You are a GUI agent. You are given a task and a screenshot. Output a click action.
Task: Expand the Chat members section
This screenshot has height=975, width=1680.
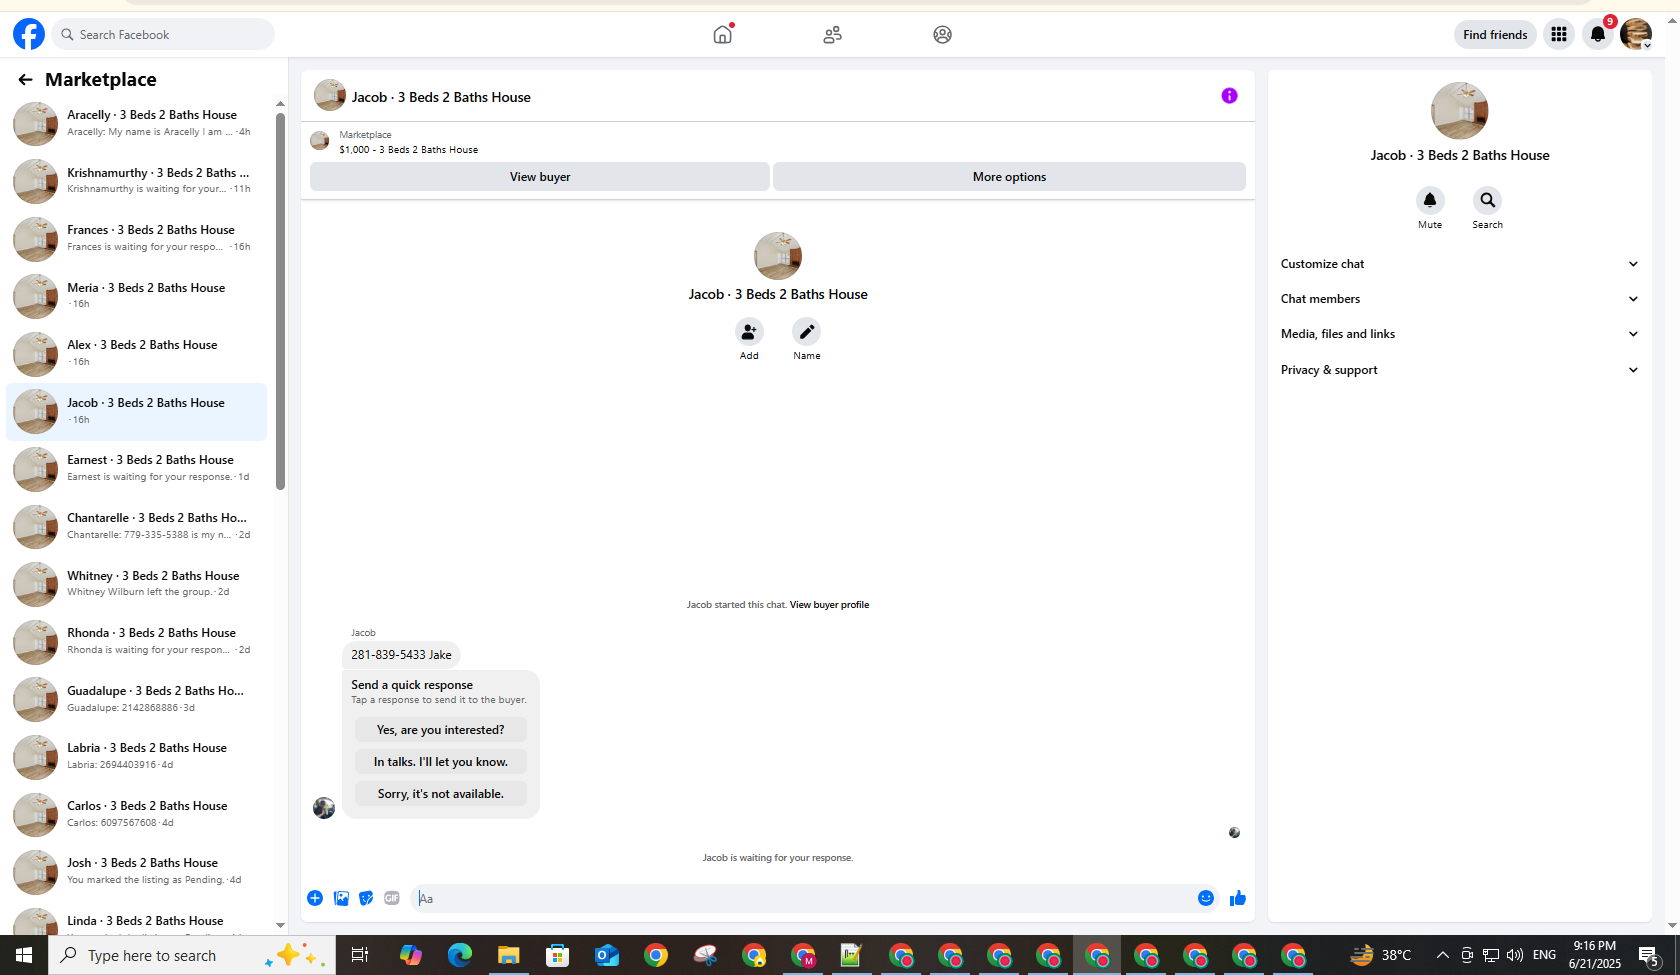1460,299
